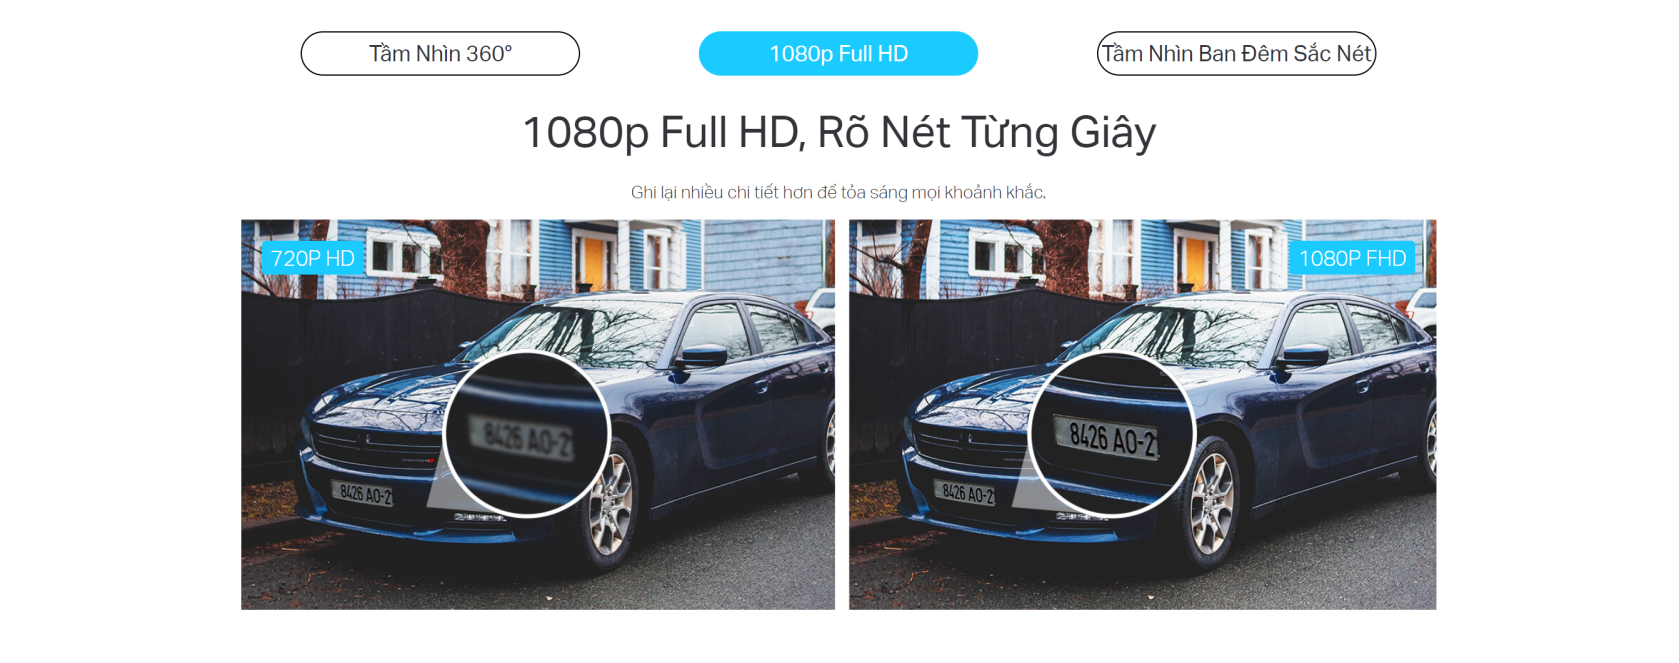This screenshot has height=663, width=1679.
Task: Click the heading 1080p Full HD, Rõ Nét Từng Giây
Action: coord(839,133)
